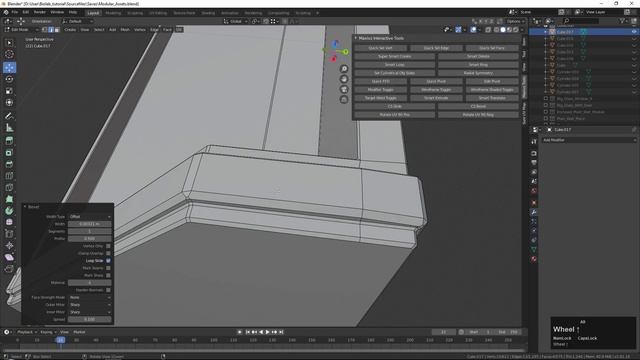Collapse the Maxivz Interactive Tools panel
640x360 pixels.
(x=356, y=38)
